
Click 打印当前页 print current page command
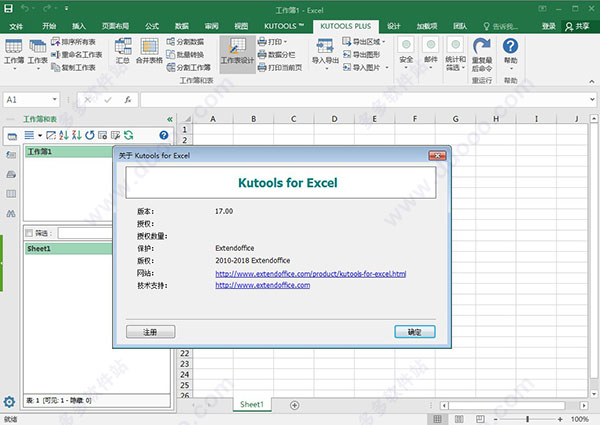point(280,67)
